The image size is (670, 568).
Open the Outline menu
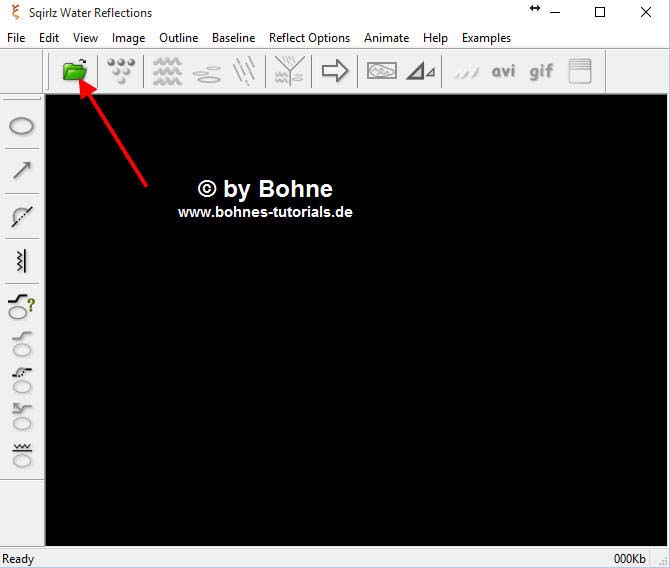[x=178, y=38]
